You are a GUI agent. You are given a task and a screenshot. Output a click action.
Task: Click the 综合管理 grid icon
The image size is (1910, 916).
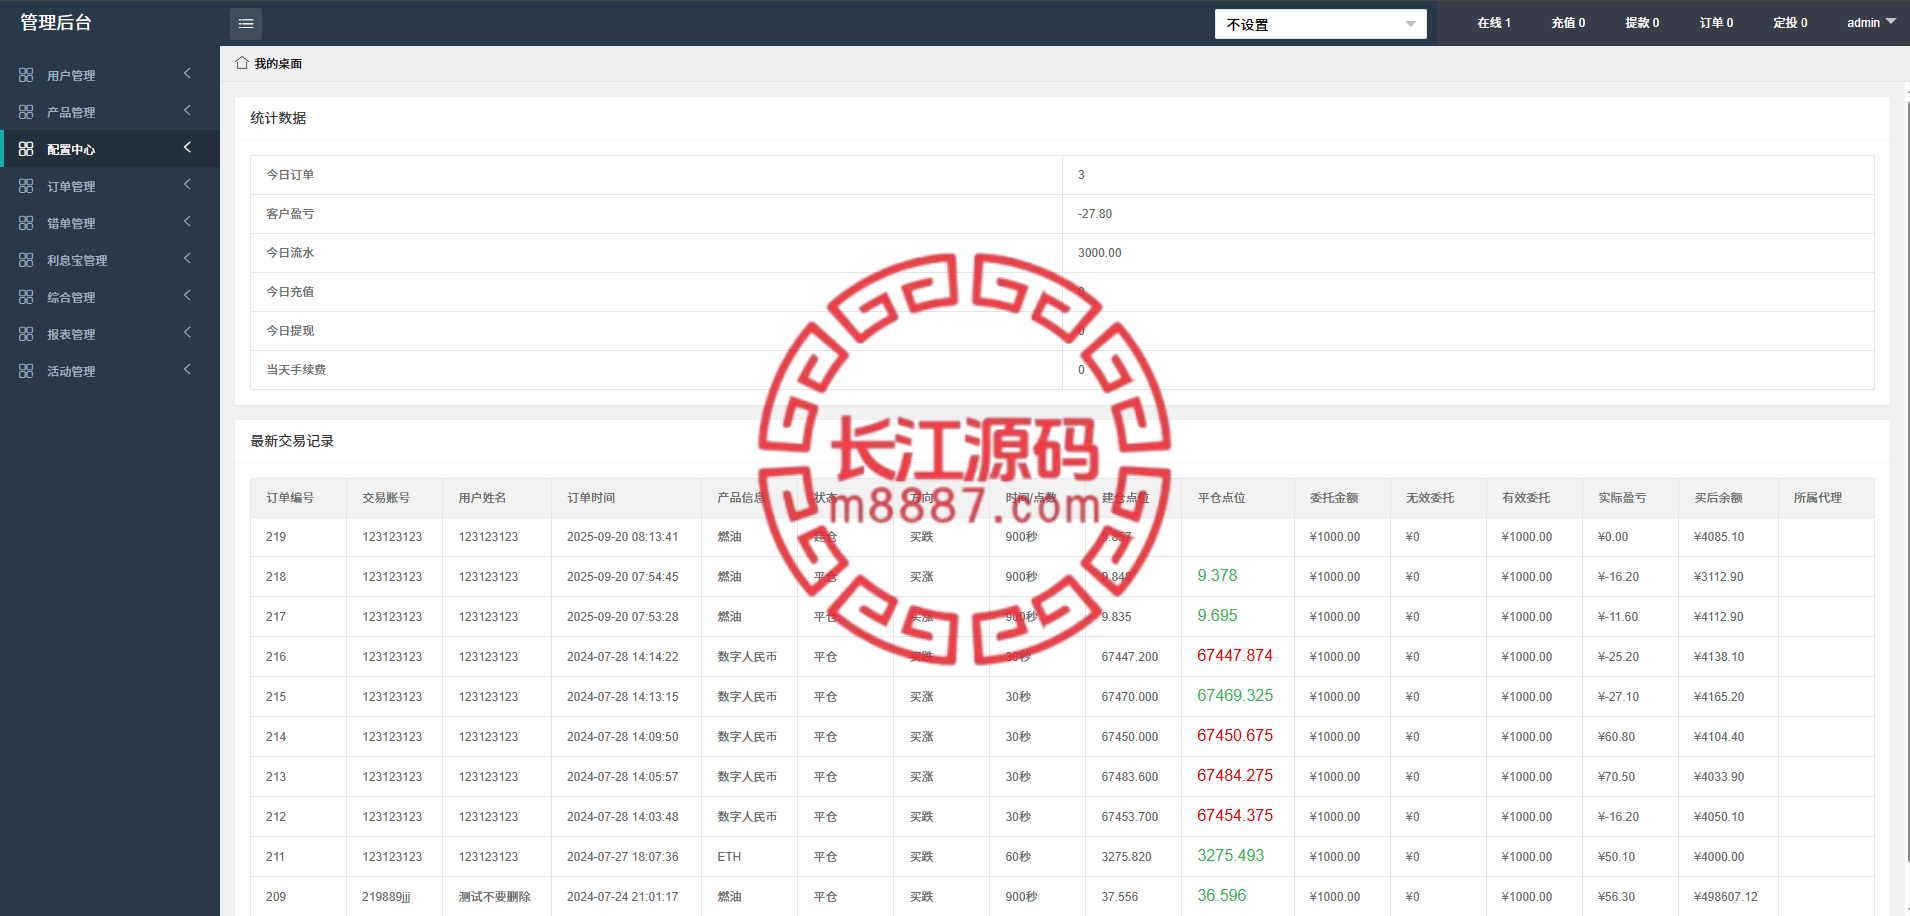click(x=26, y=297)
